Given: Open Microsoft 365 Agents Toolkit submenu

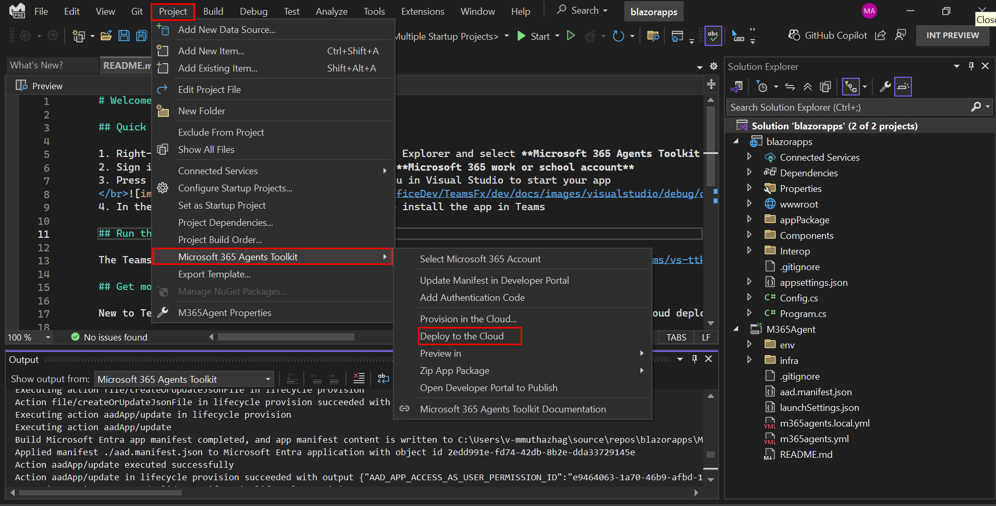Looking at the screenshot, I should click(x=272, y=256).
